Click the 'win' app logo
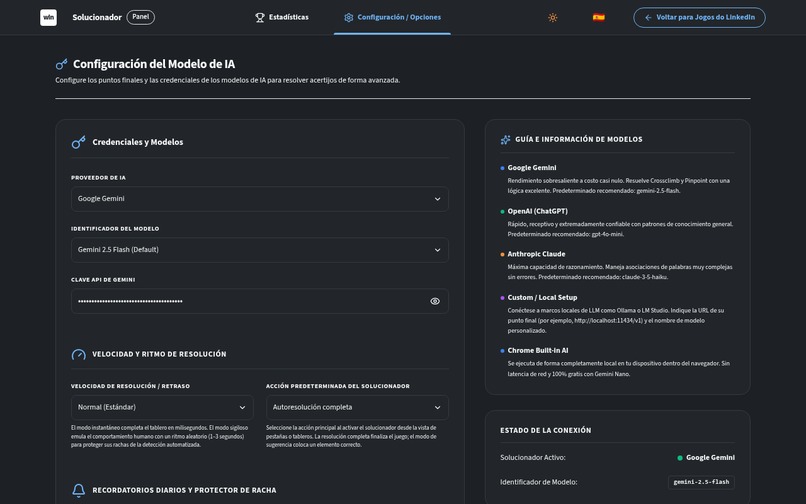Screen dimensions: 806x504 tap(48, 17)
